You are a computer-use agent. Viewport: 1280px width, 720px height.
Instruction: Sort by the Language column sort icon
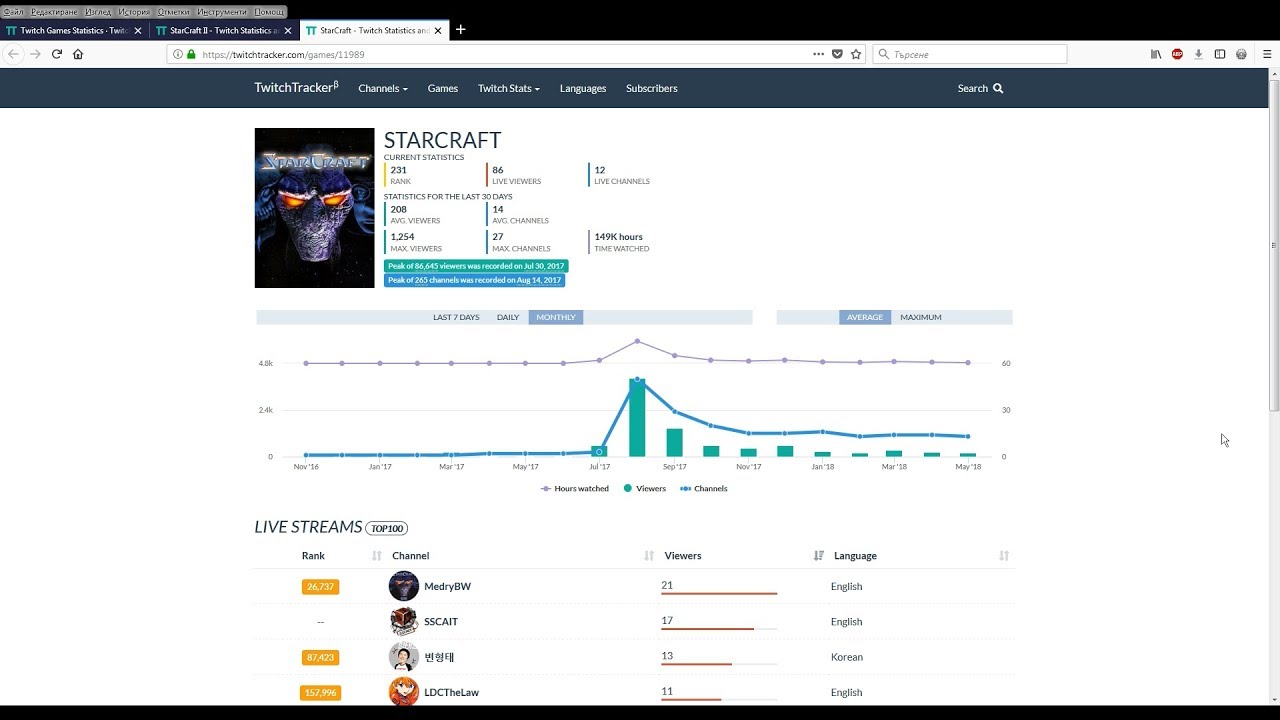coord(1004,556)
